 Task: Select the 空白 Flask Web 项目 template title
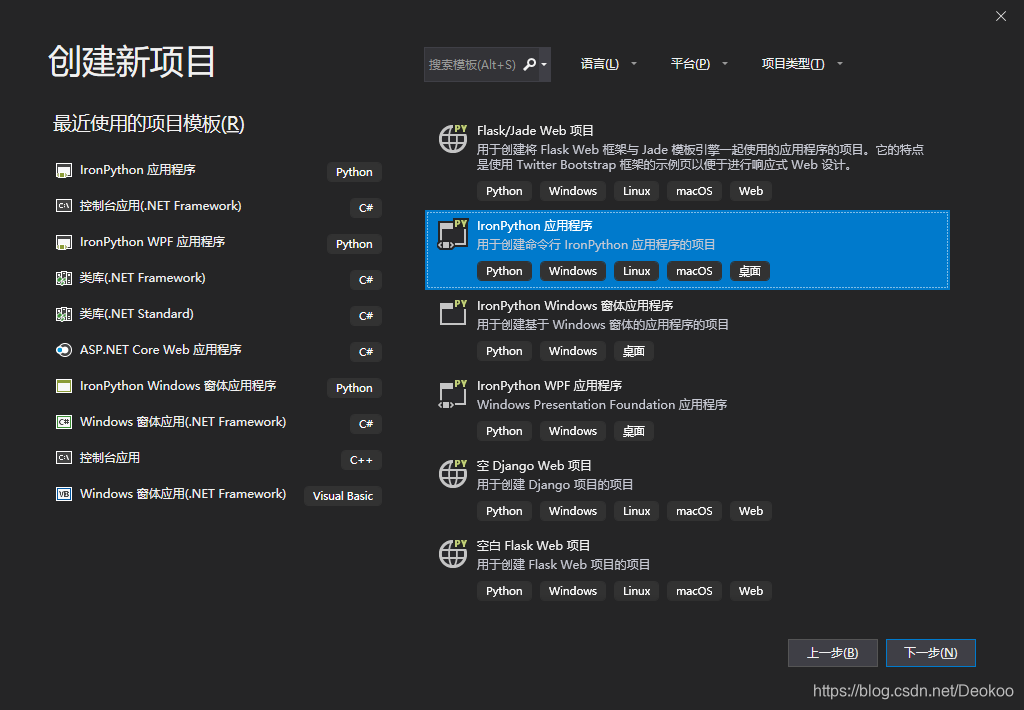(x=533, y=545)
